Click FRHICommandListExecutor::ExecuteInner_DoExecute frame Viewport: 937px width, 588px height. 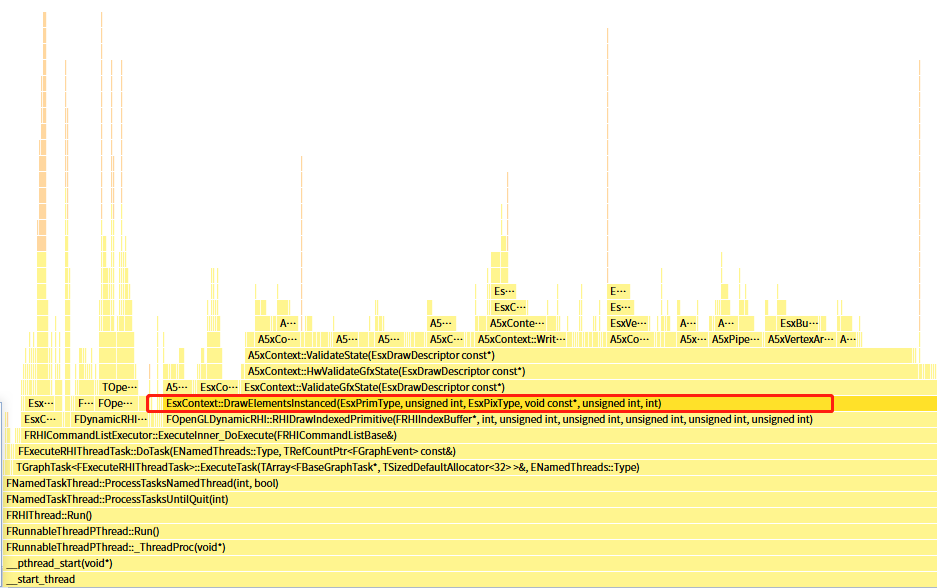(x=479, y=435)
